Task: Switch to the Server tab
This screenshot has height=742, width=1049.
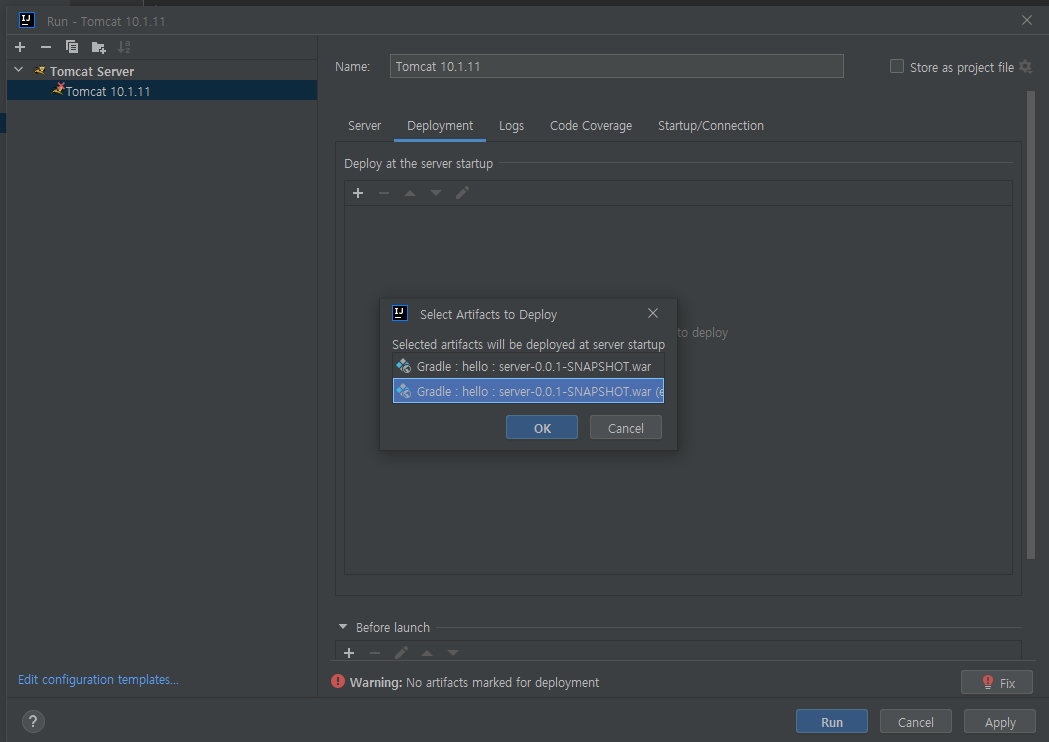Action: tap(365, 126)
